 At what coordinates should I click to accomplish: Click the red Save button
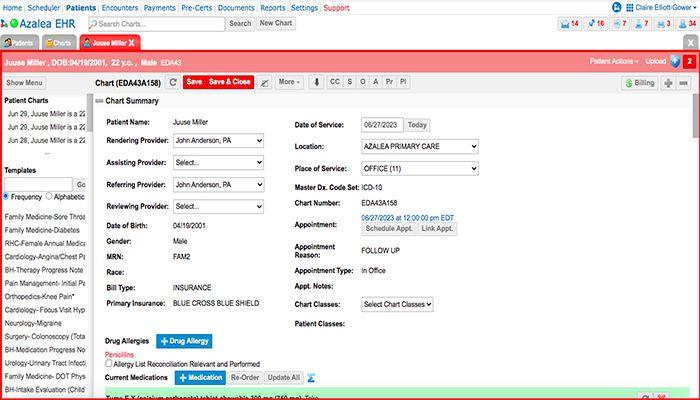pos(194,82)
